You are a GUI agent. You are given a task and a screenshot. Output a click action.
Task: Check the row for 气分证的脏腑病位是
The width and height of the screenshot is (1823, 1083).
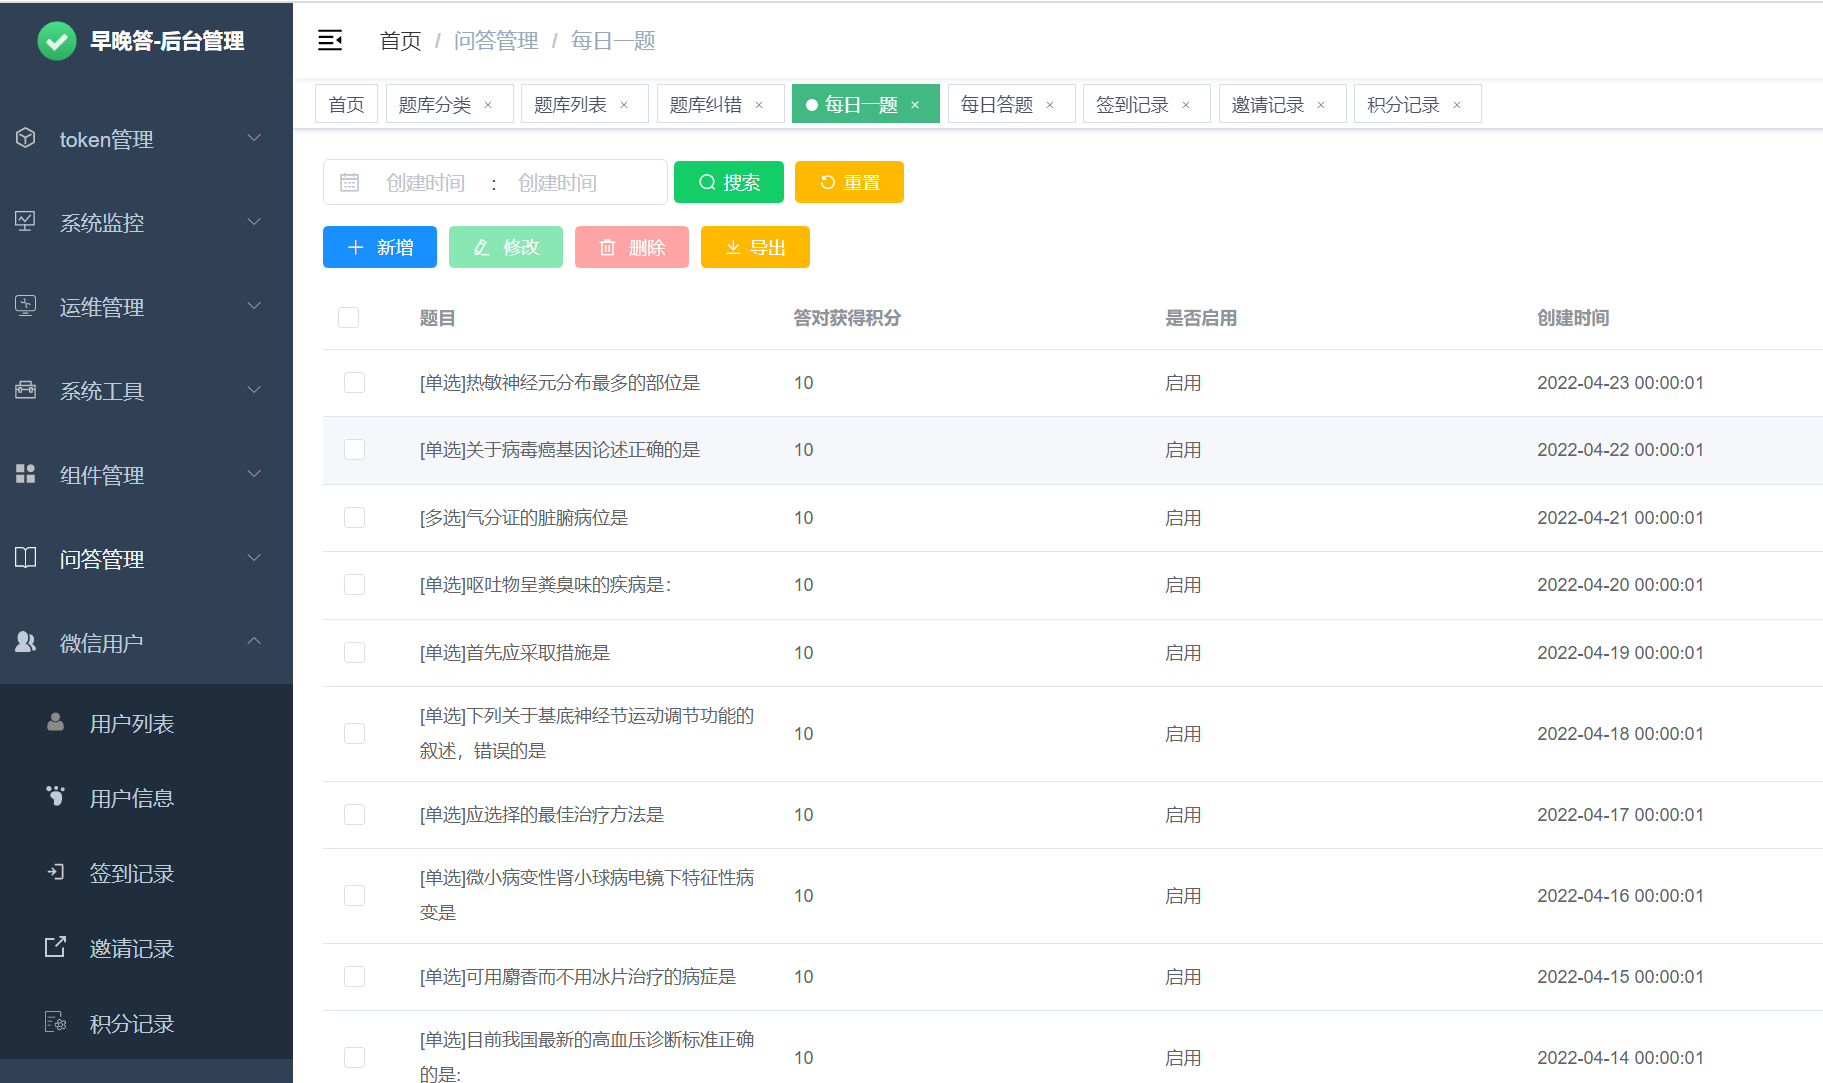[354, 518]
